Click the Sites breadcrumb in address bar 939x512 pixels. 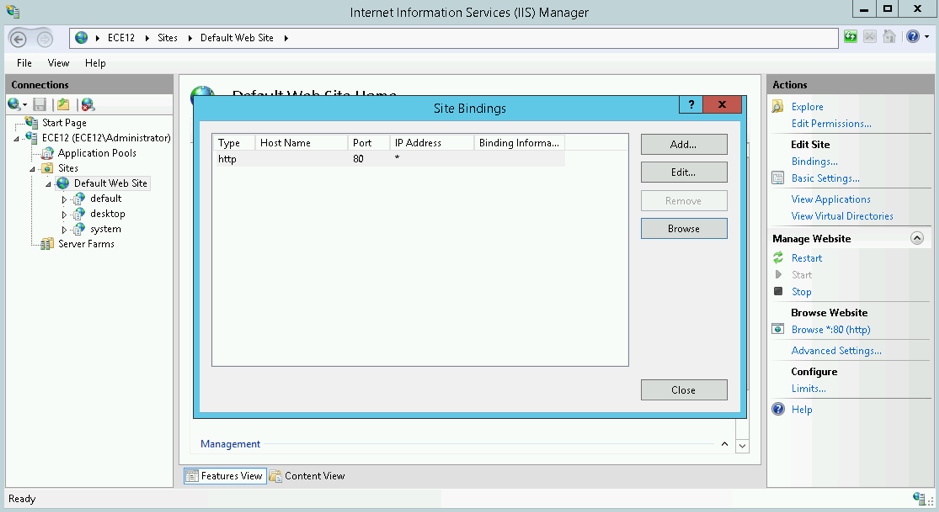click(x=167, y=38)
